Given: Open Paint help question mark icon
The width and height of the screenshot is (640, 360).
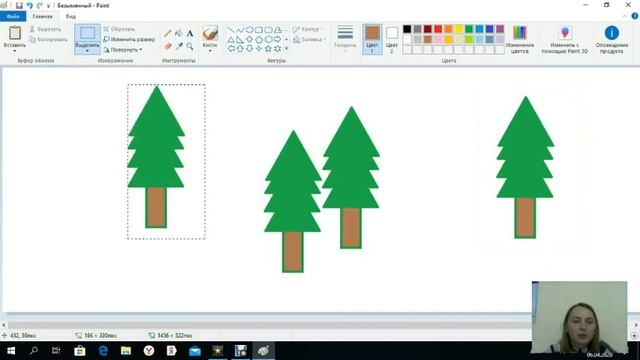Looking at the screenshot, I should (x=635, y=16).
